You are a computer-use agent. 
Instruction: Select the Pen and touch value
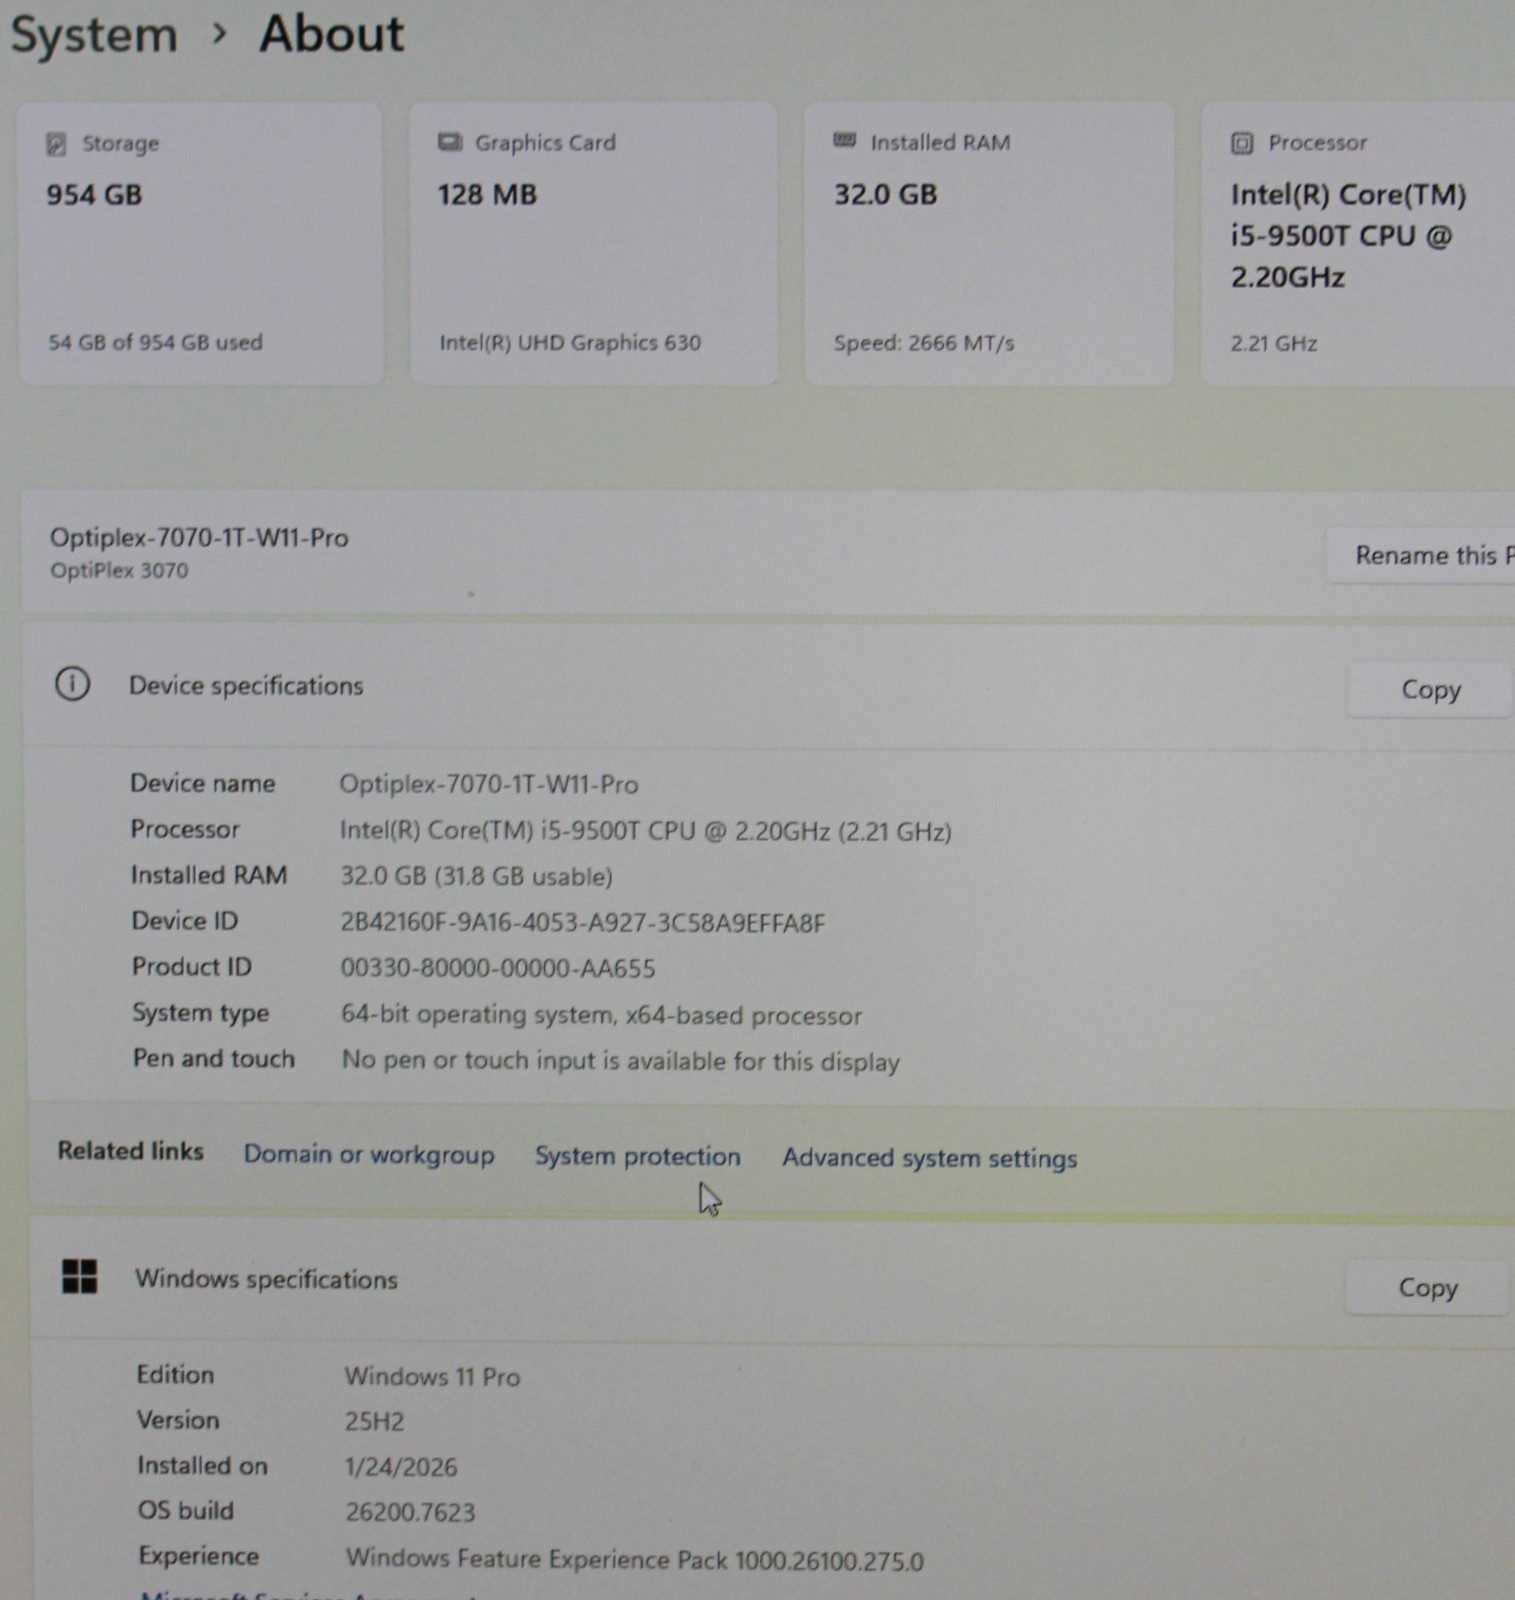(621, 1061)
